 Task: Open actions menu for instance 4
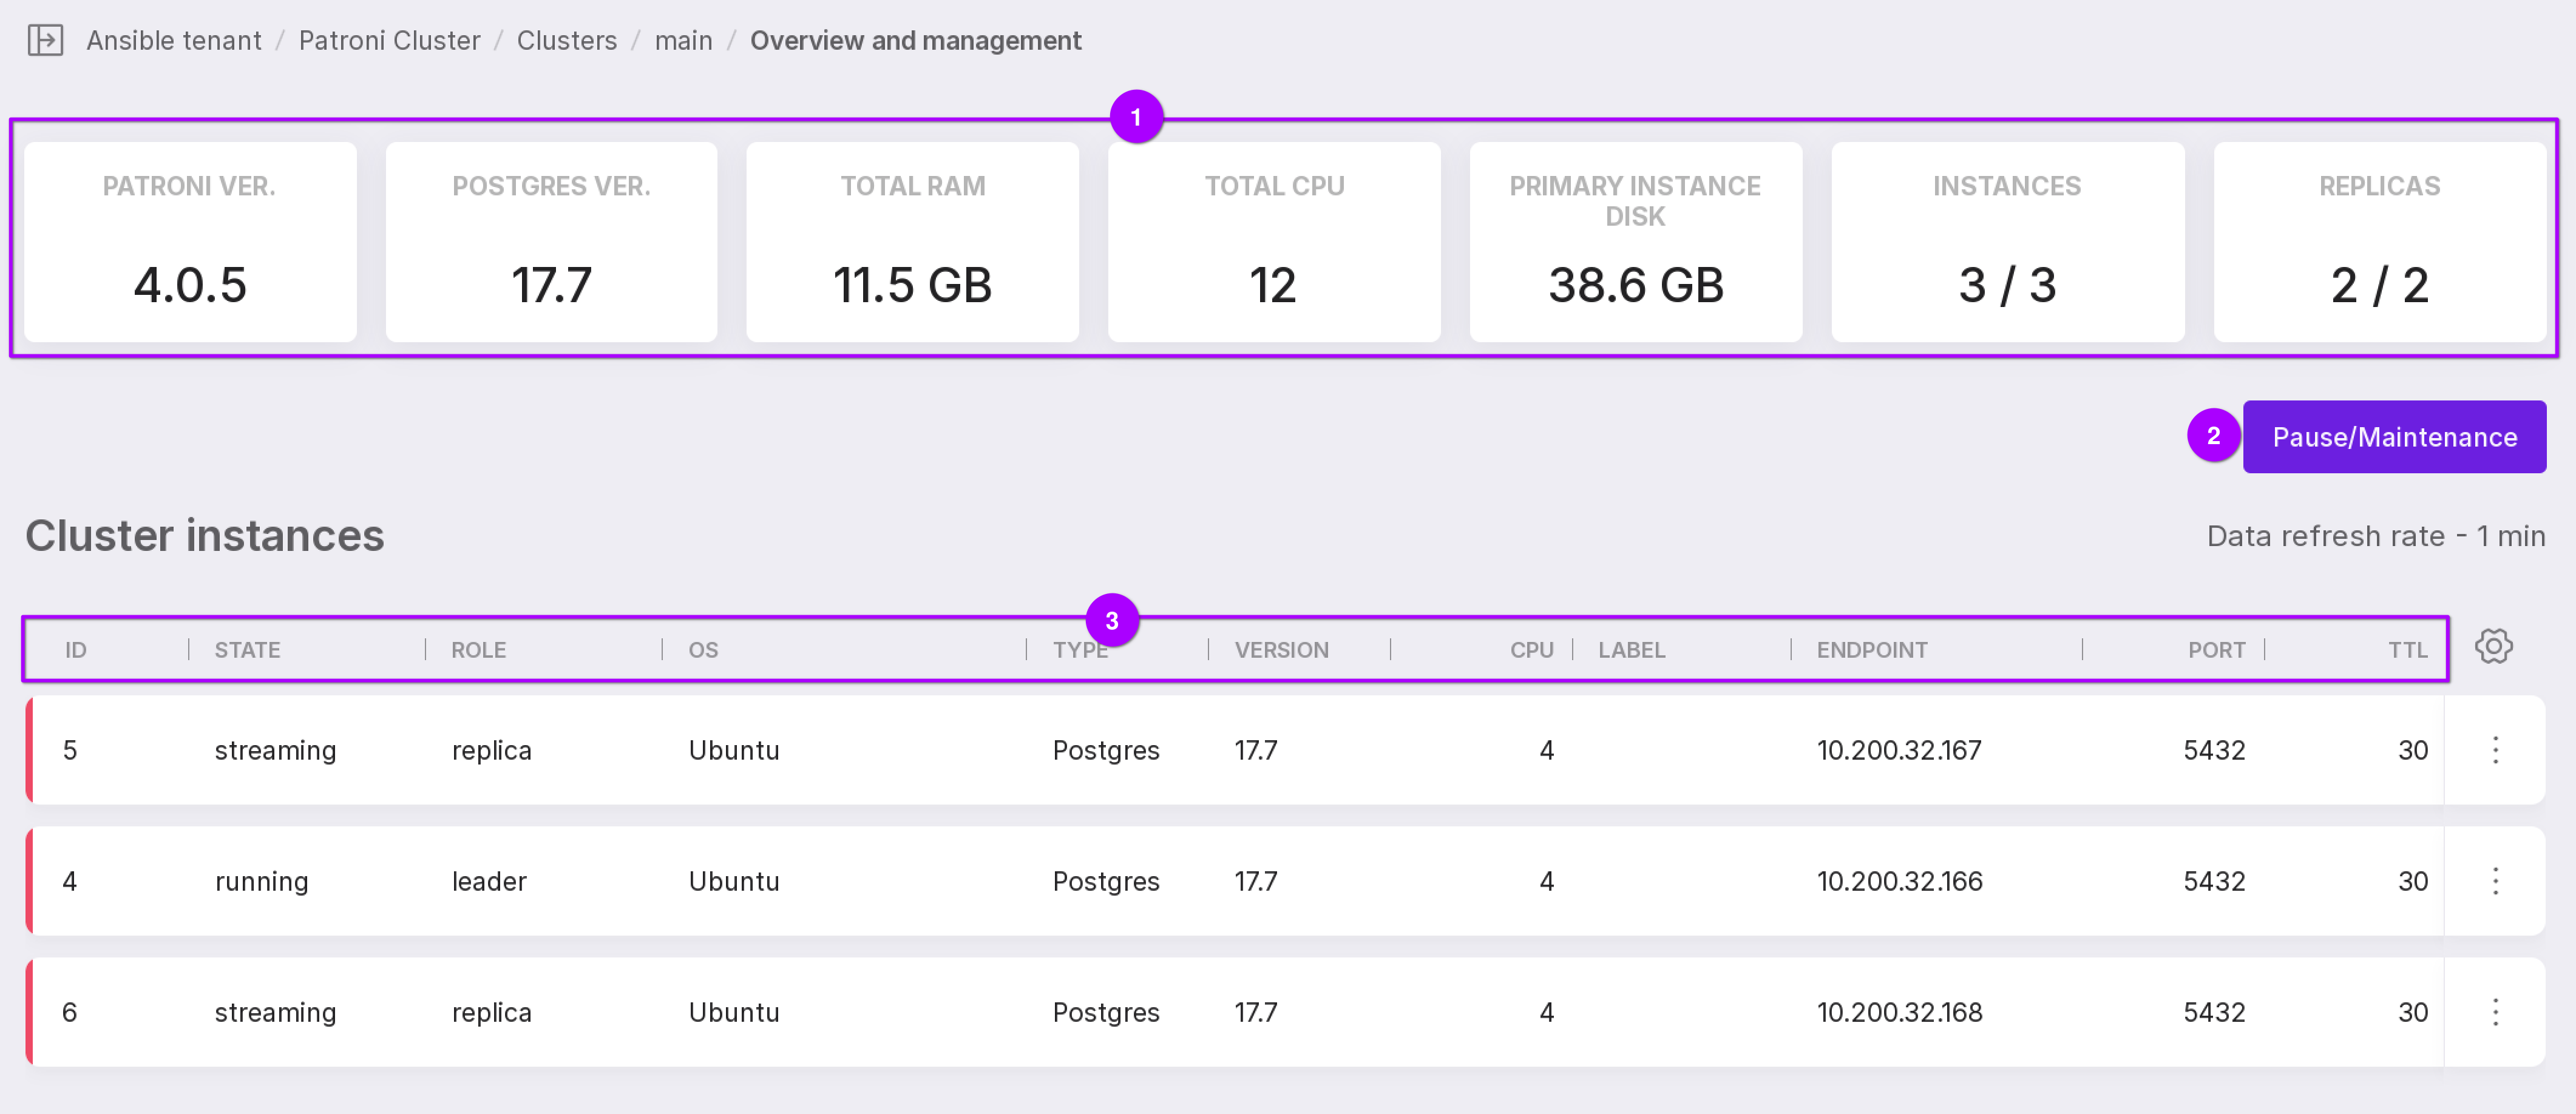point(2495,881)
